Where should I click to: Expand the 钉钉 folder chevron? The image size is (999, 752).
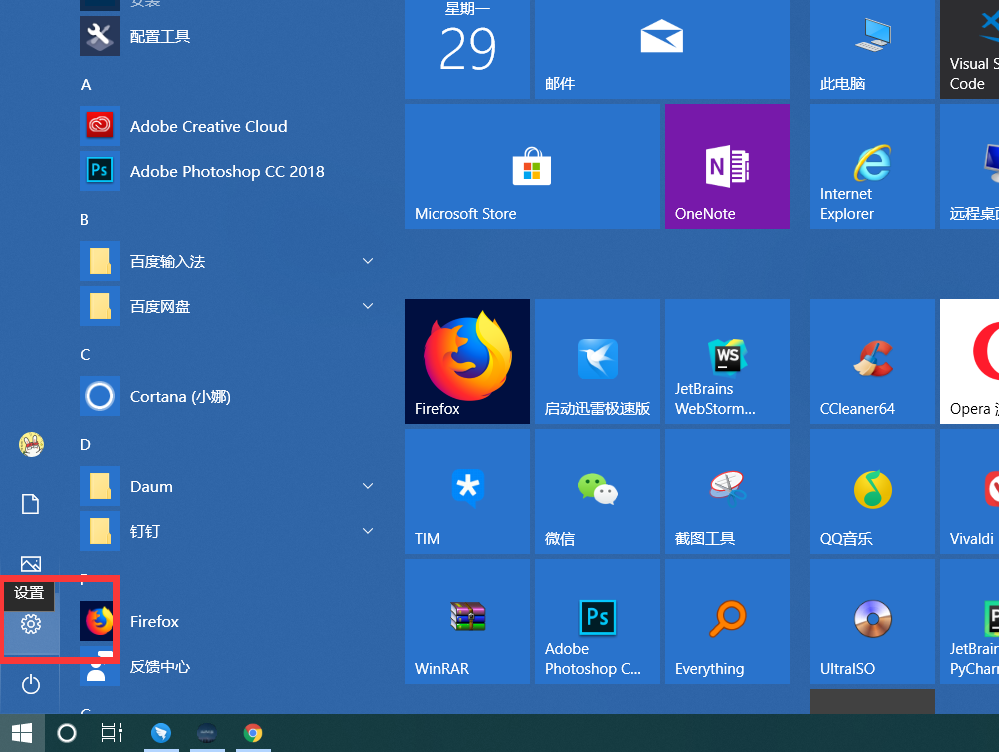368,531
